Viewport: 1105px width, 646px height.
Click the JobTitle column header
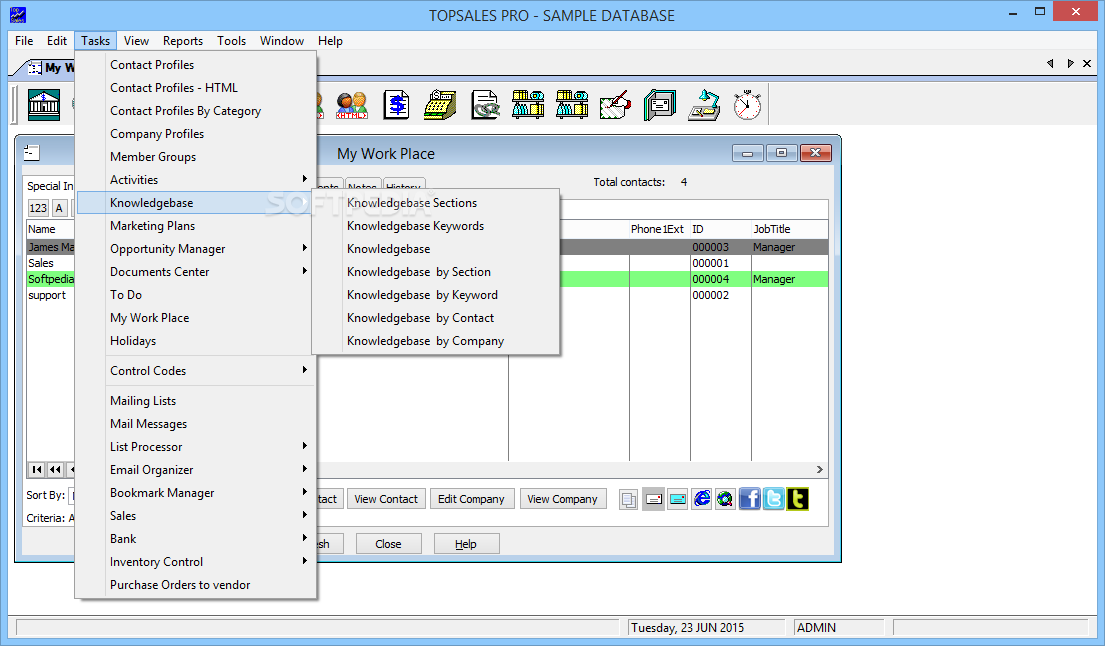pos(789,229)
